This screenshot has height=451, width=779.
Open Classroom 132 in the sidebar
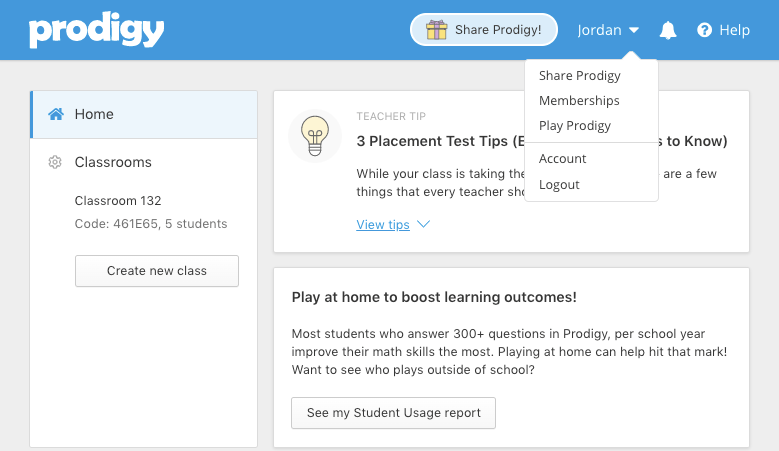click(118, 201)
